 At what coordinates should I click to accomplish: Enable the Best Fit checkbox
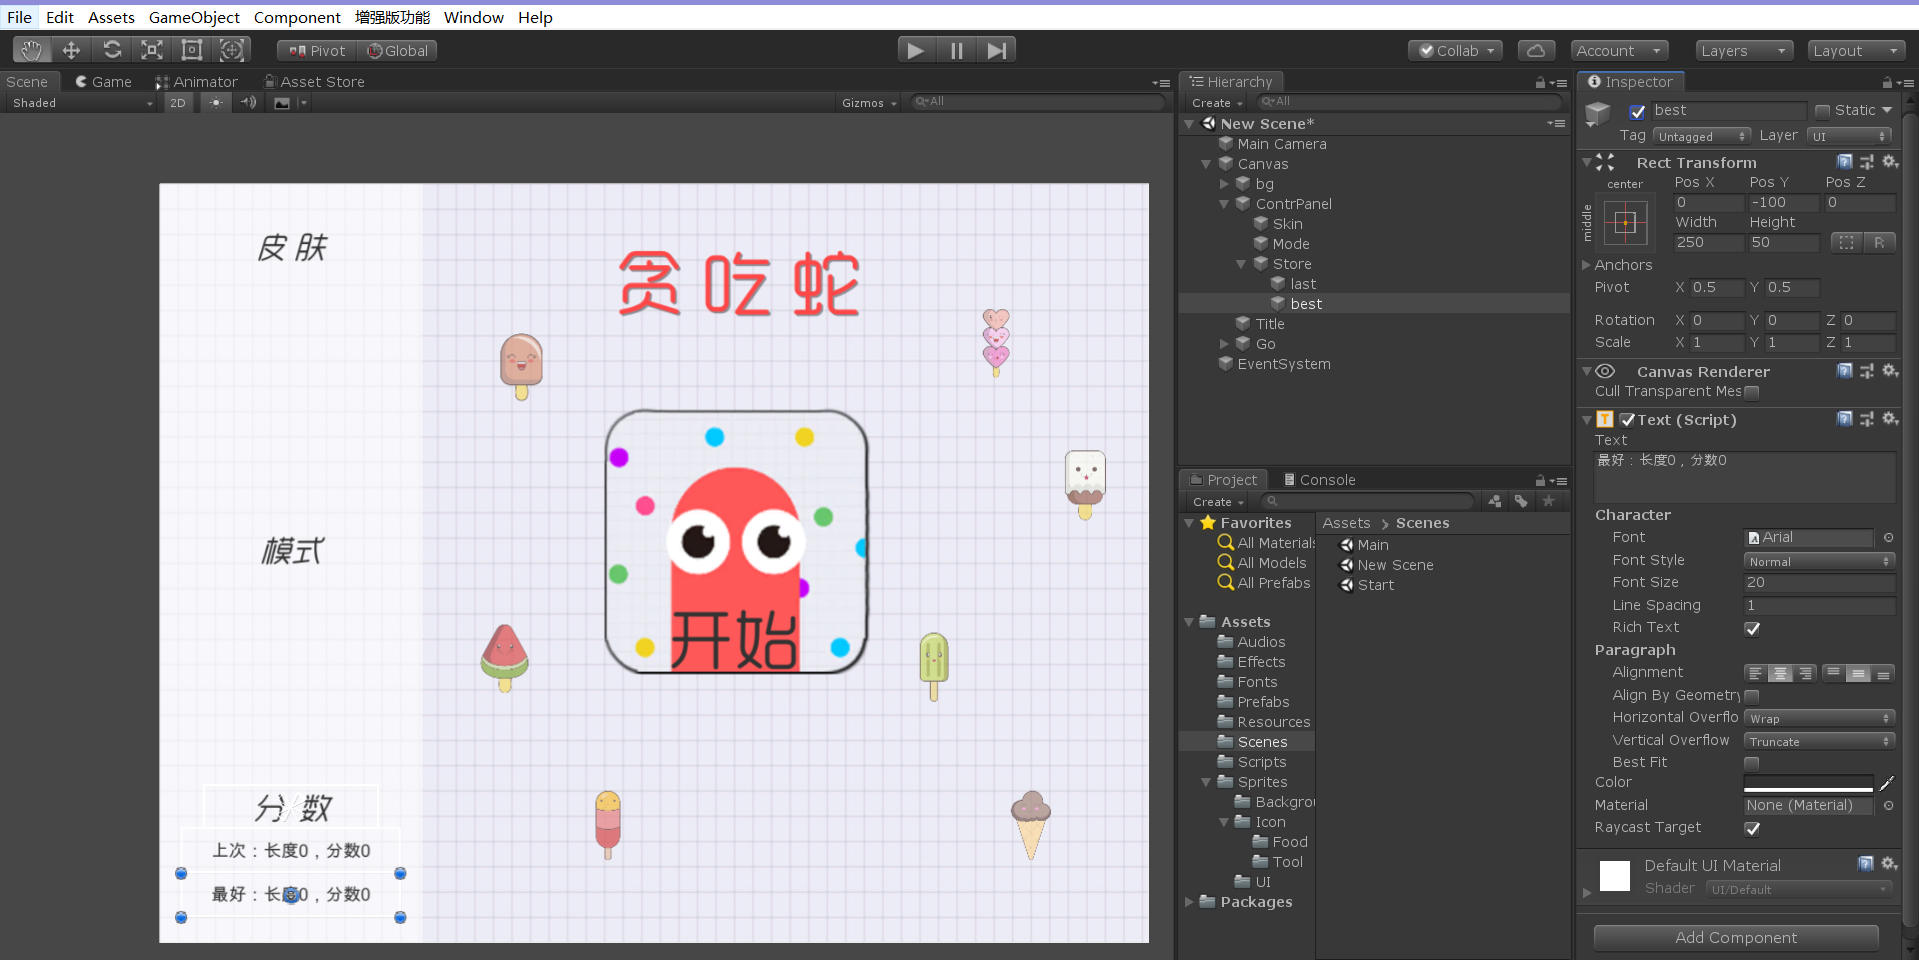1752,763
